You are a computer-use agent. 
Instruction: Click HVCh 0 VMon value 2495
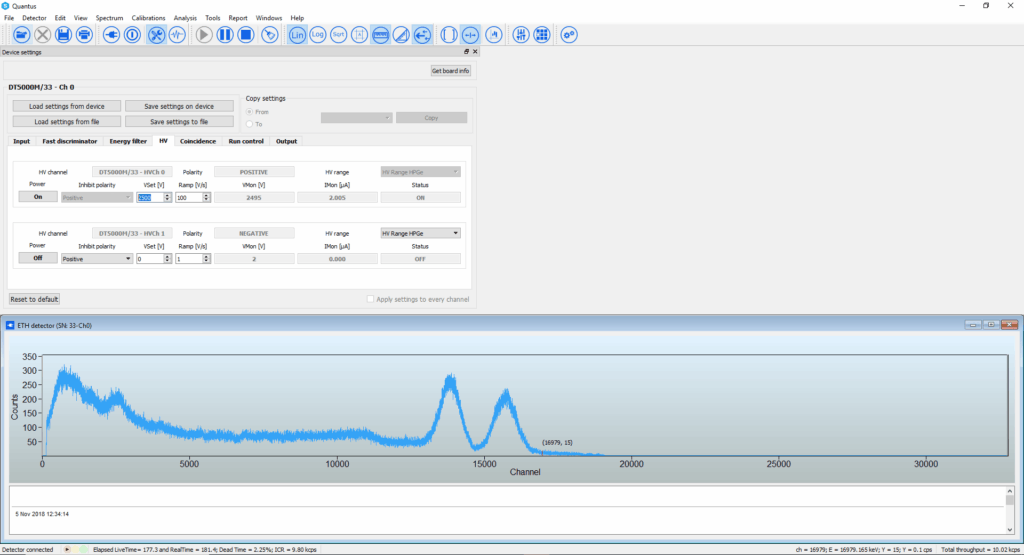pyautogui.click(x=254, y=197)
